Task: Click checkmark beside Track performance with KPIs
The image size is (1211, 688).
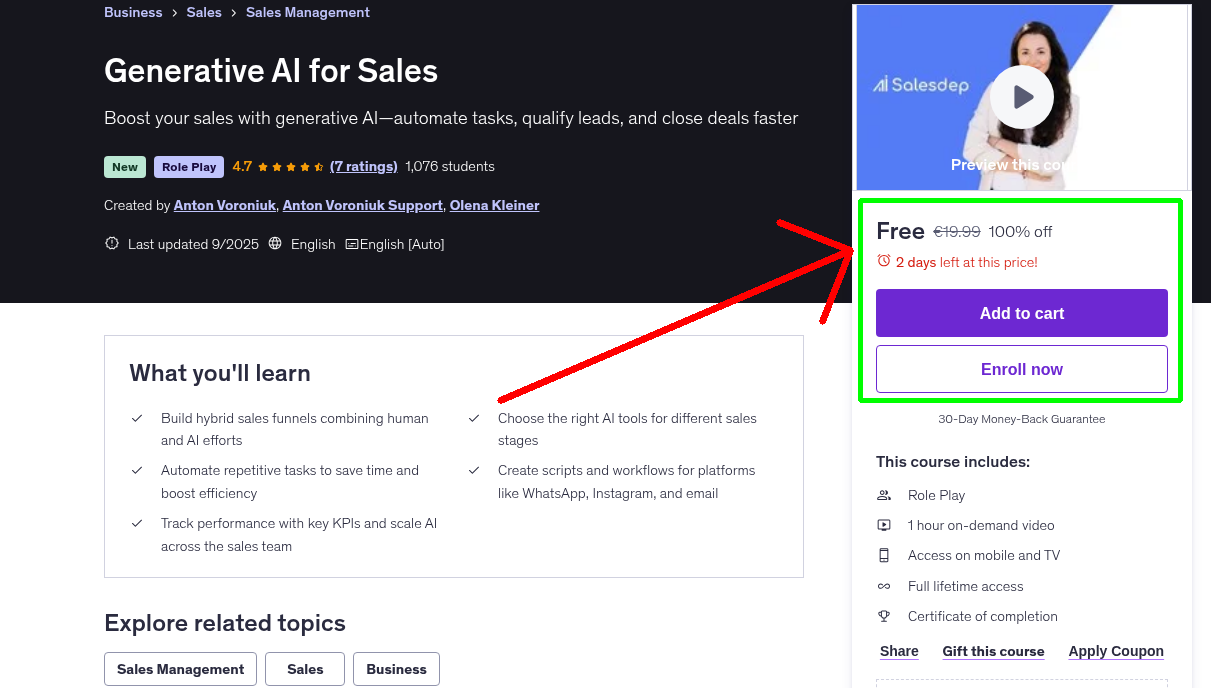Action: point(137,523)
